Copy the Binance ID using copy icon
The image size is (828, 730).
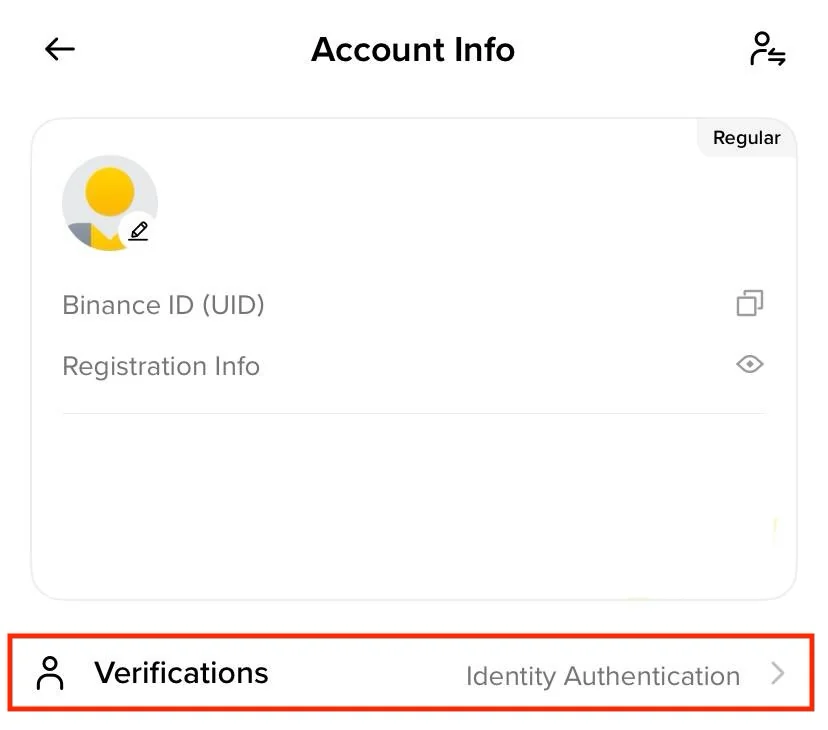pos(750,303)
